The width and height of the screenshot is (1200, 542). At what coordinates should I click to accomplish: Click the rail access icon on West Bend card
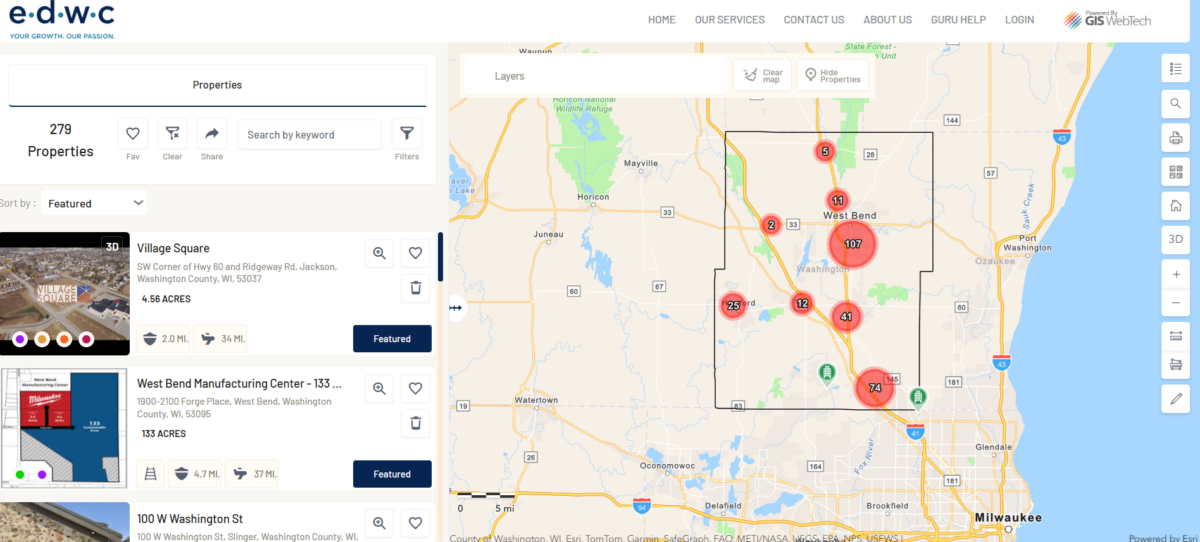150,474
